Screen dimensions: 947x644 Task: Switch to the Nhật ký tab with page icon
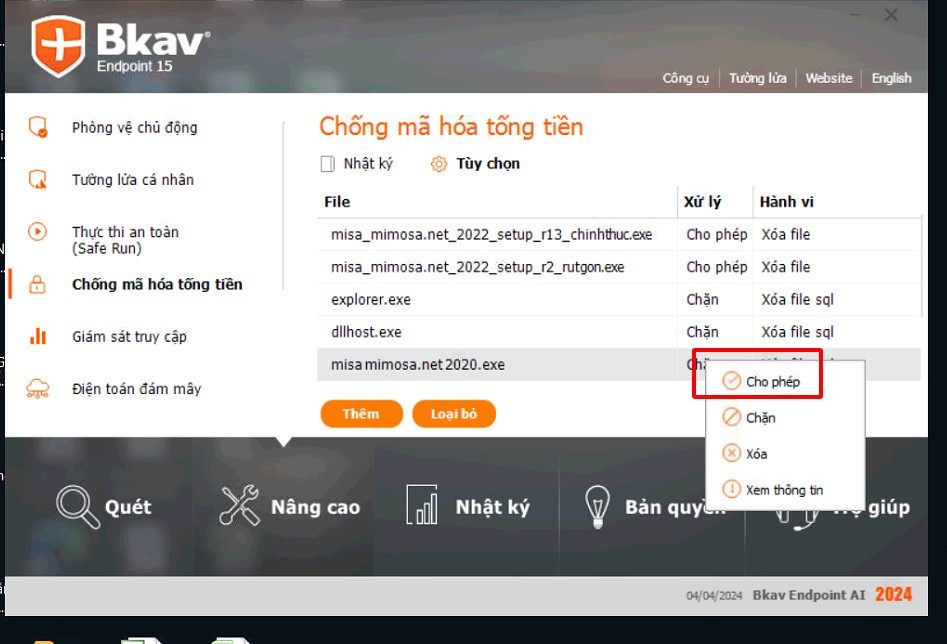click(x=357, y=164)
